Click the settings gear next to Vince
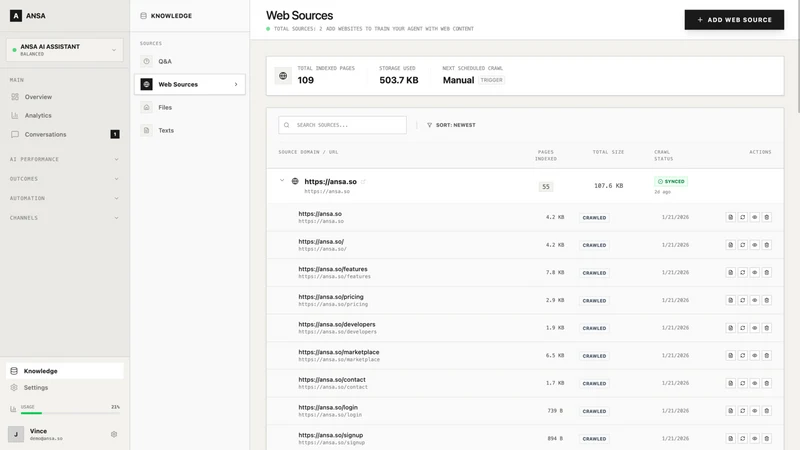 click(x=114, y=434)
